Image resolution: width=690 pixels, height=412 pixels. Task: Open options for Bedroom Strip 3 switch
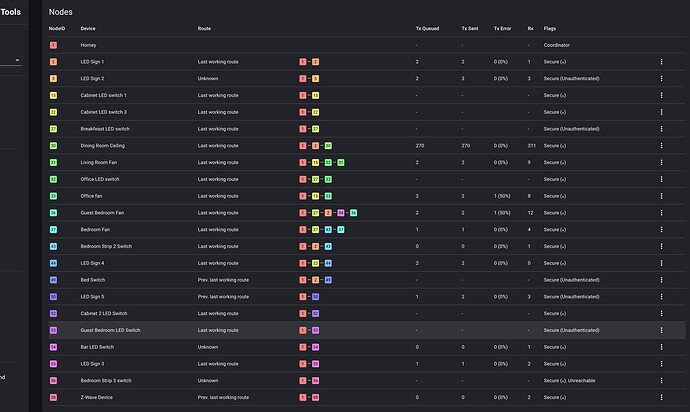[661, 381]
